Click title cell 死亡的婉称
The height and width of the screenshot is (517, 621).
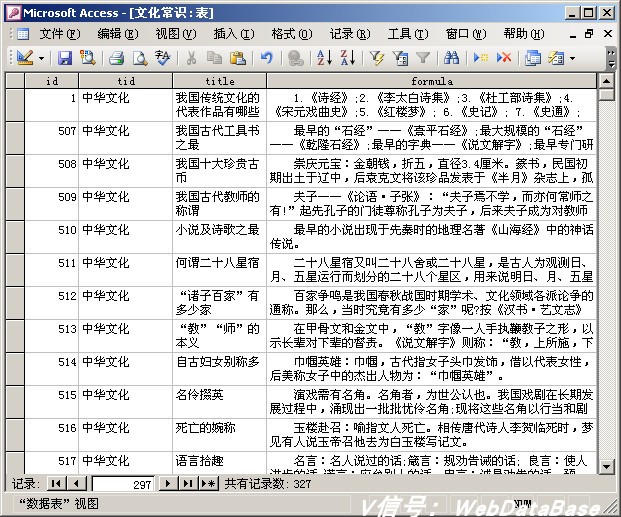[x=220, y=435]
